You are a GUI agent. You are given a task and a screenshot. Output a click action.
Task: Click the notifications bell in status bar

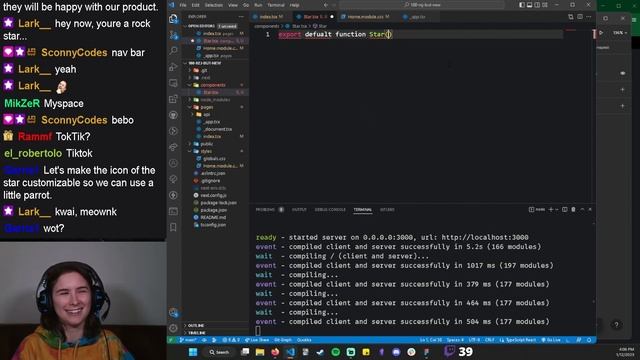pos(589,340)
